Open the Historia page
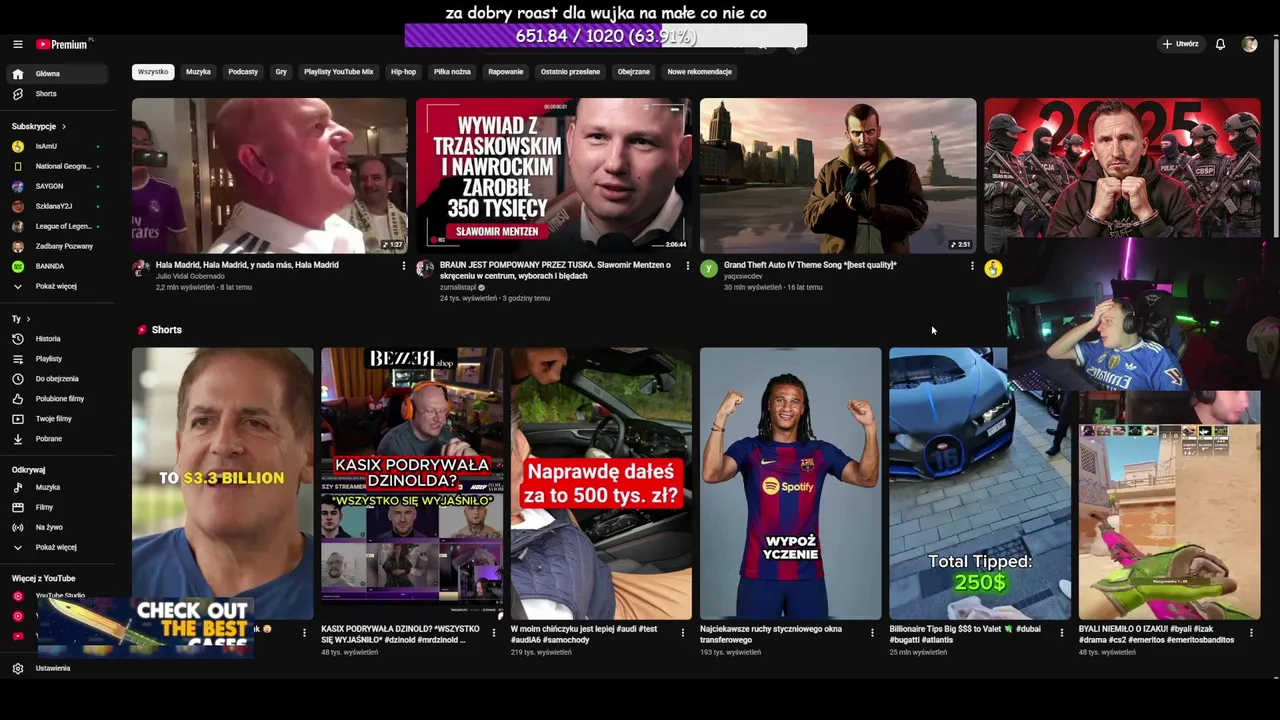 pyautogui.click(x=59, y=339)
